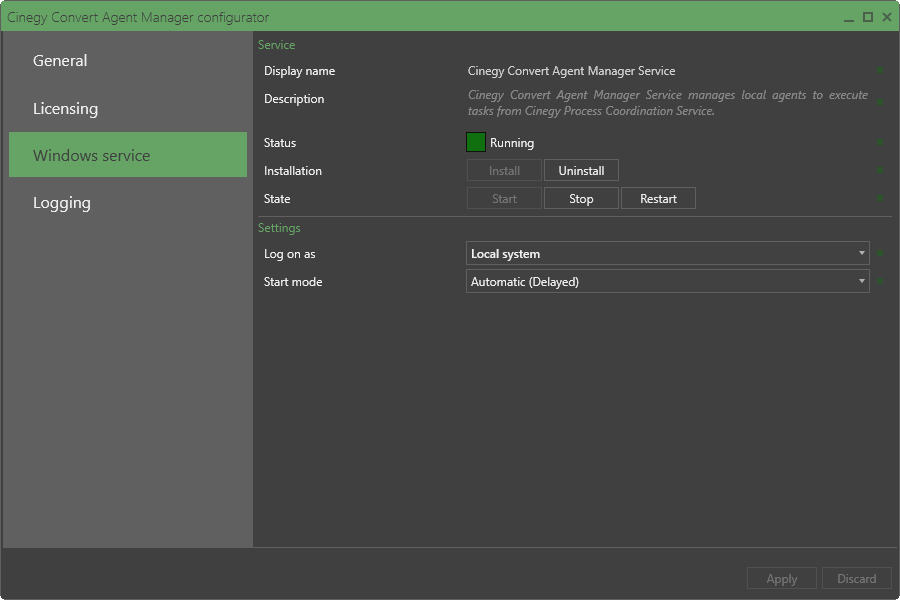Apply the configuration changes

(x=782, y=579)
